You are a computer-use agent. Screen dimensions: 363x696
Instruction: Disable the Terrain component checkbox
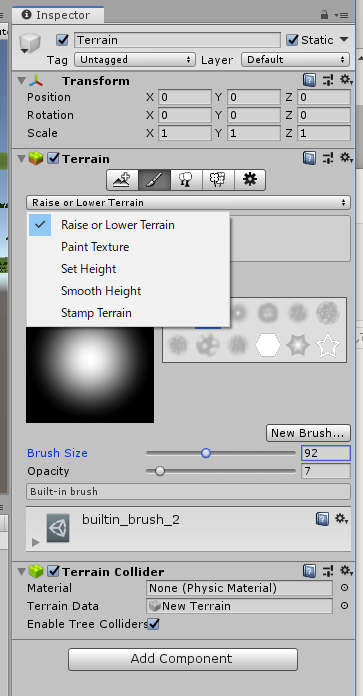coord(54,158)
